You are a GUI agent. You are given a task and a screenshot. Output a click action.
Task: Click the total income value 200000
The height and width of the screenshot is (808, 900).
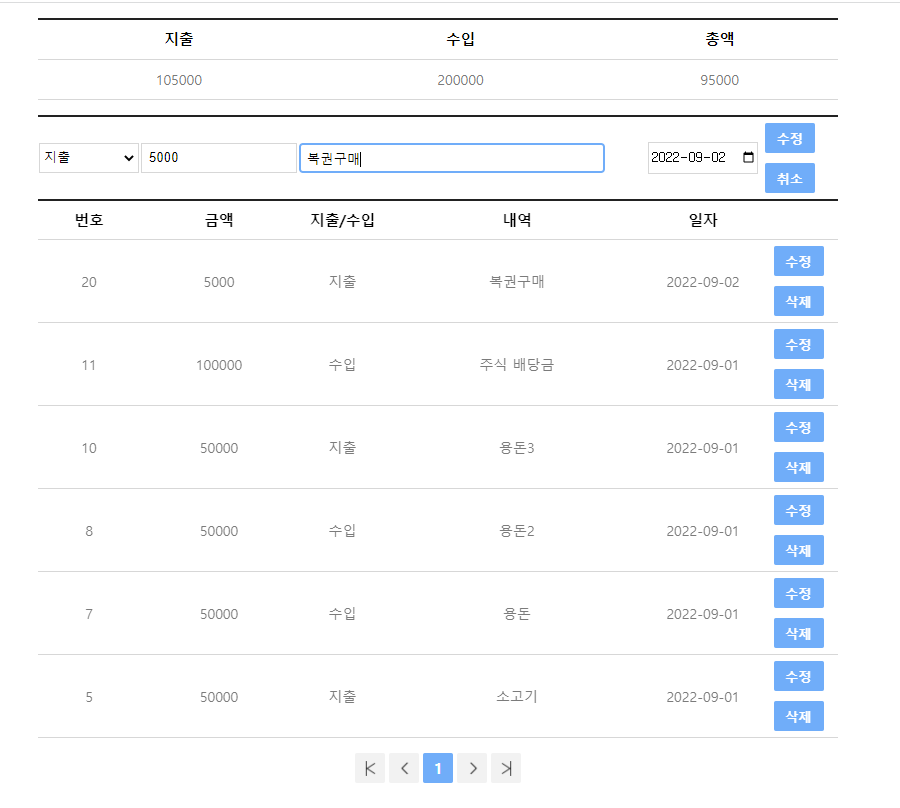[460, 80]
